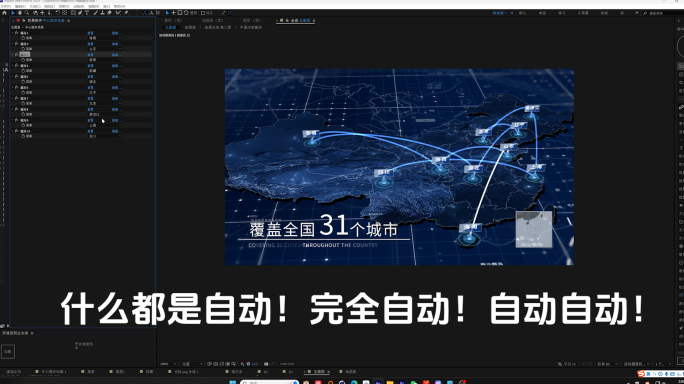
Task: Open the 主画面 timeline tab
Action: pyautogui.click(x=319, y=372)
